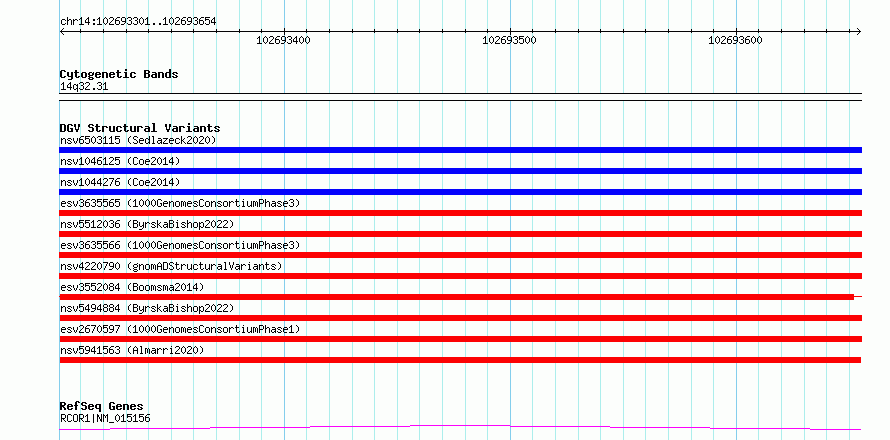Select the nsv1046125 (Coe2014) variant bar
This screenshot has height=440, width=890.
460,171
